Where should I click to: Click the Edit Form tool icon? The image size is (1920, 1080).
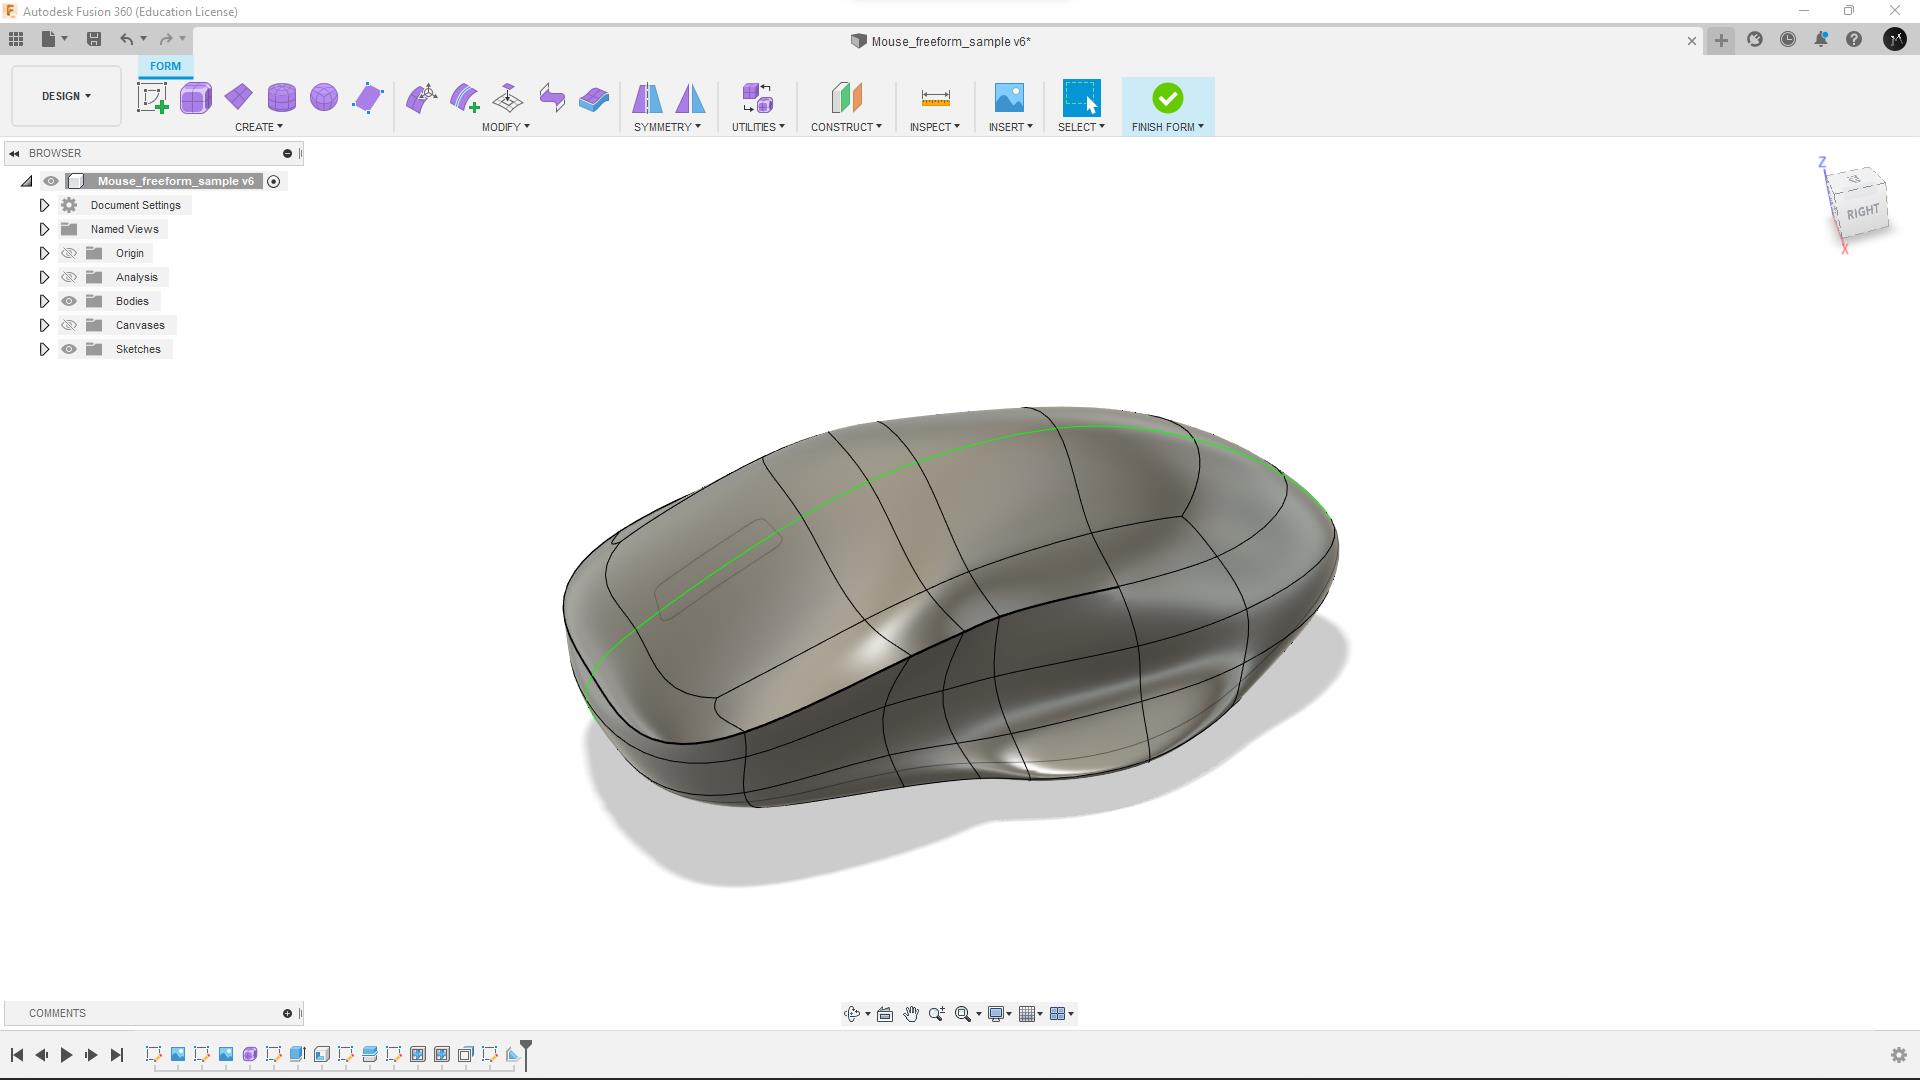coord(421,98)
